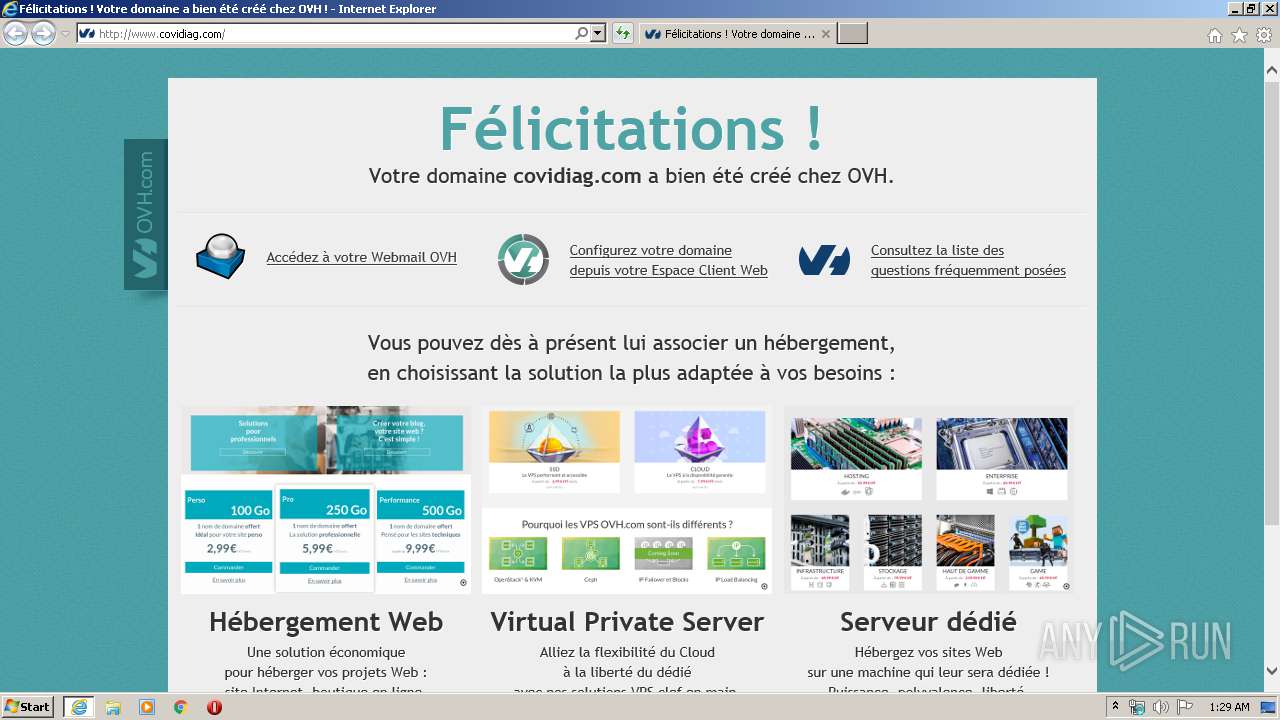Click the network tray icon
The width and height of the screenshot is (1280, 720).
pos(1137,707)
